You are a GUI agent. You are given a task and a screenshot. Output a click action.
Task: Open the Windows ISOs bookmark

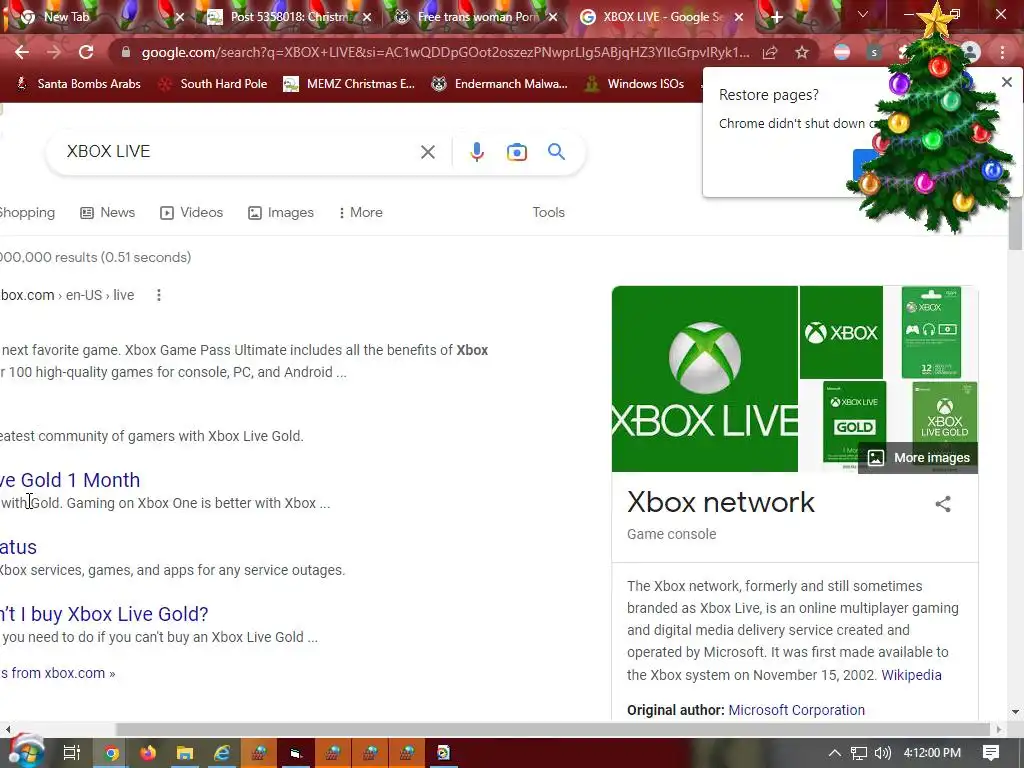(634, 84)
